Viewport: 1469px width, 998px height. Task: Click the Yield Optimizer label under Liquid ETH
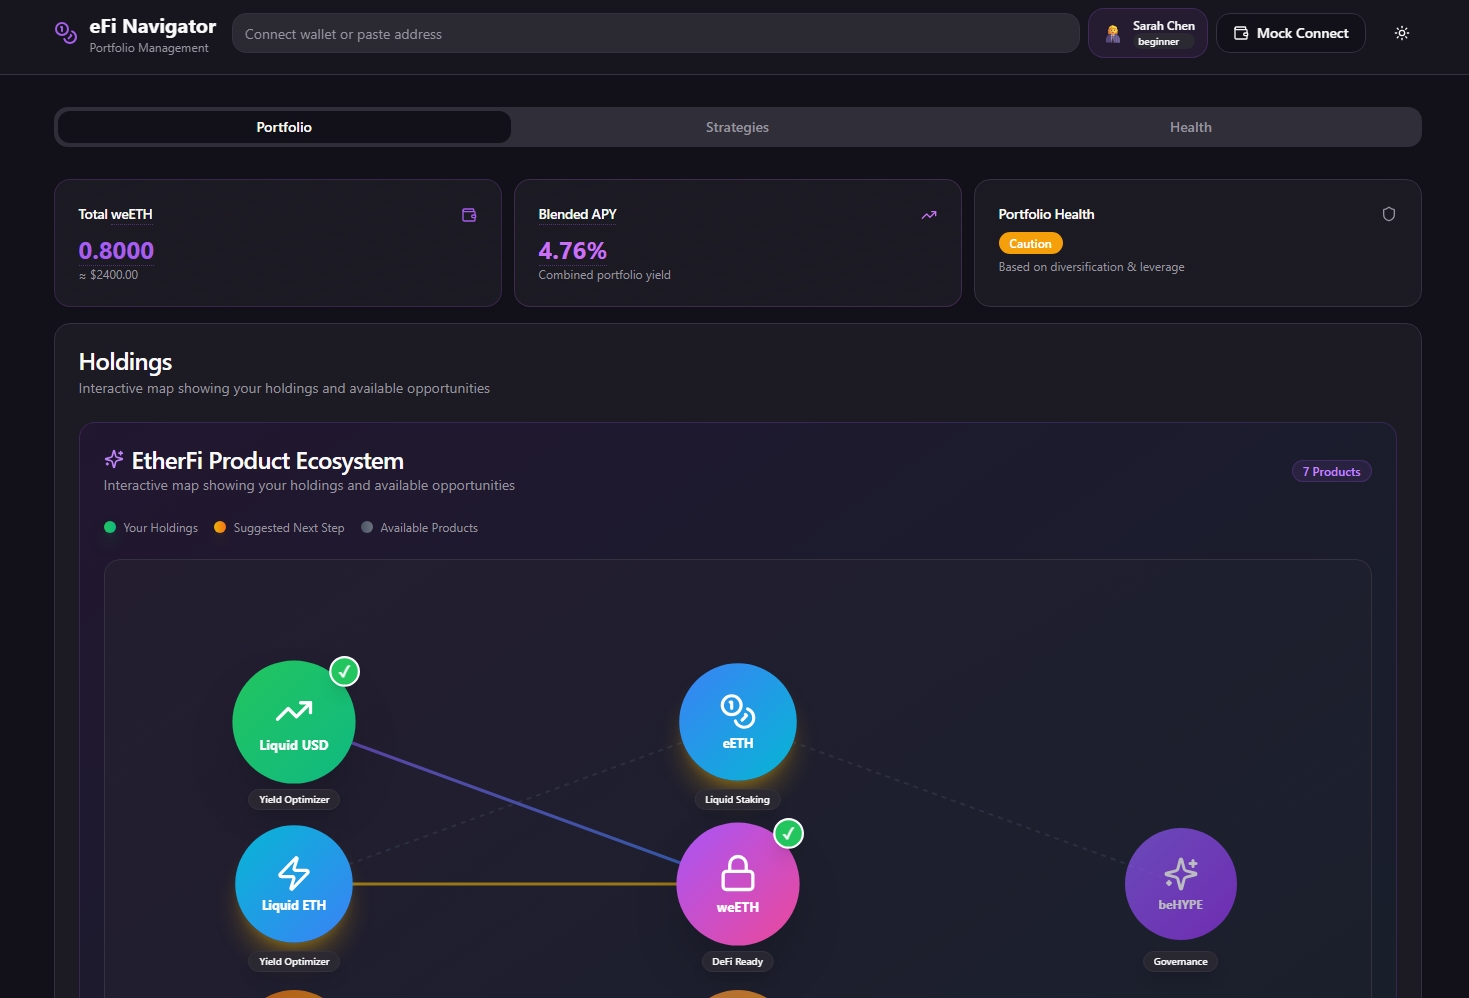click(294, 961)
